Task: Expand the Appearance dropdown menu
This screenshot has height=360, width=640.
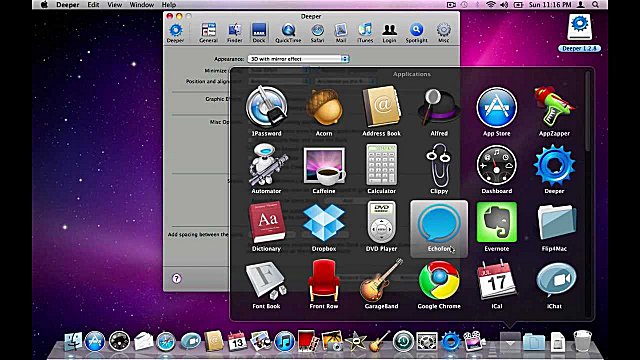Action: pyautogui.click(x=298, y=59)
